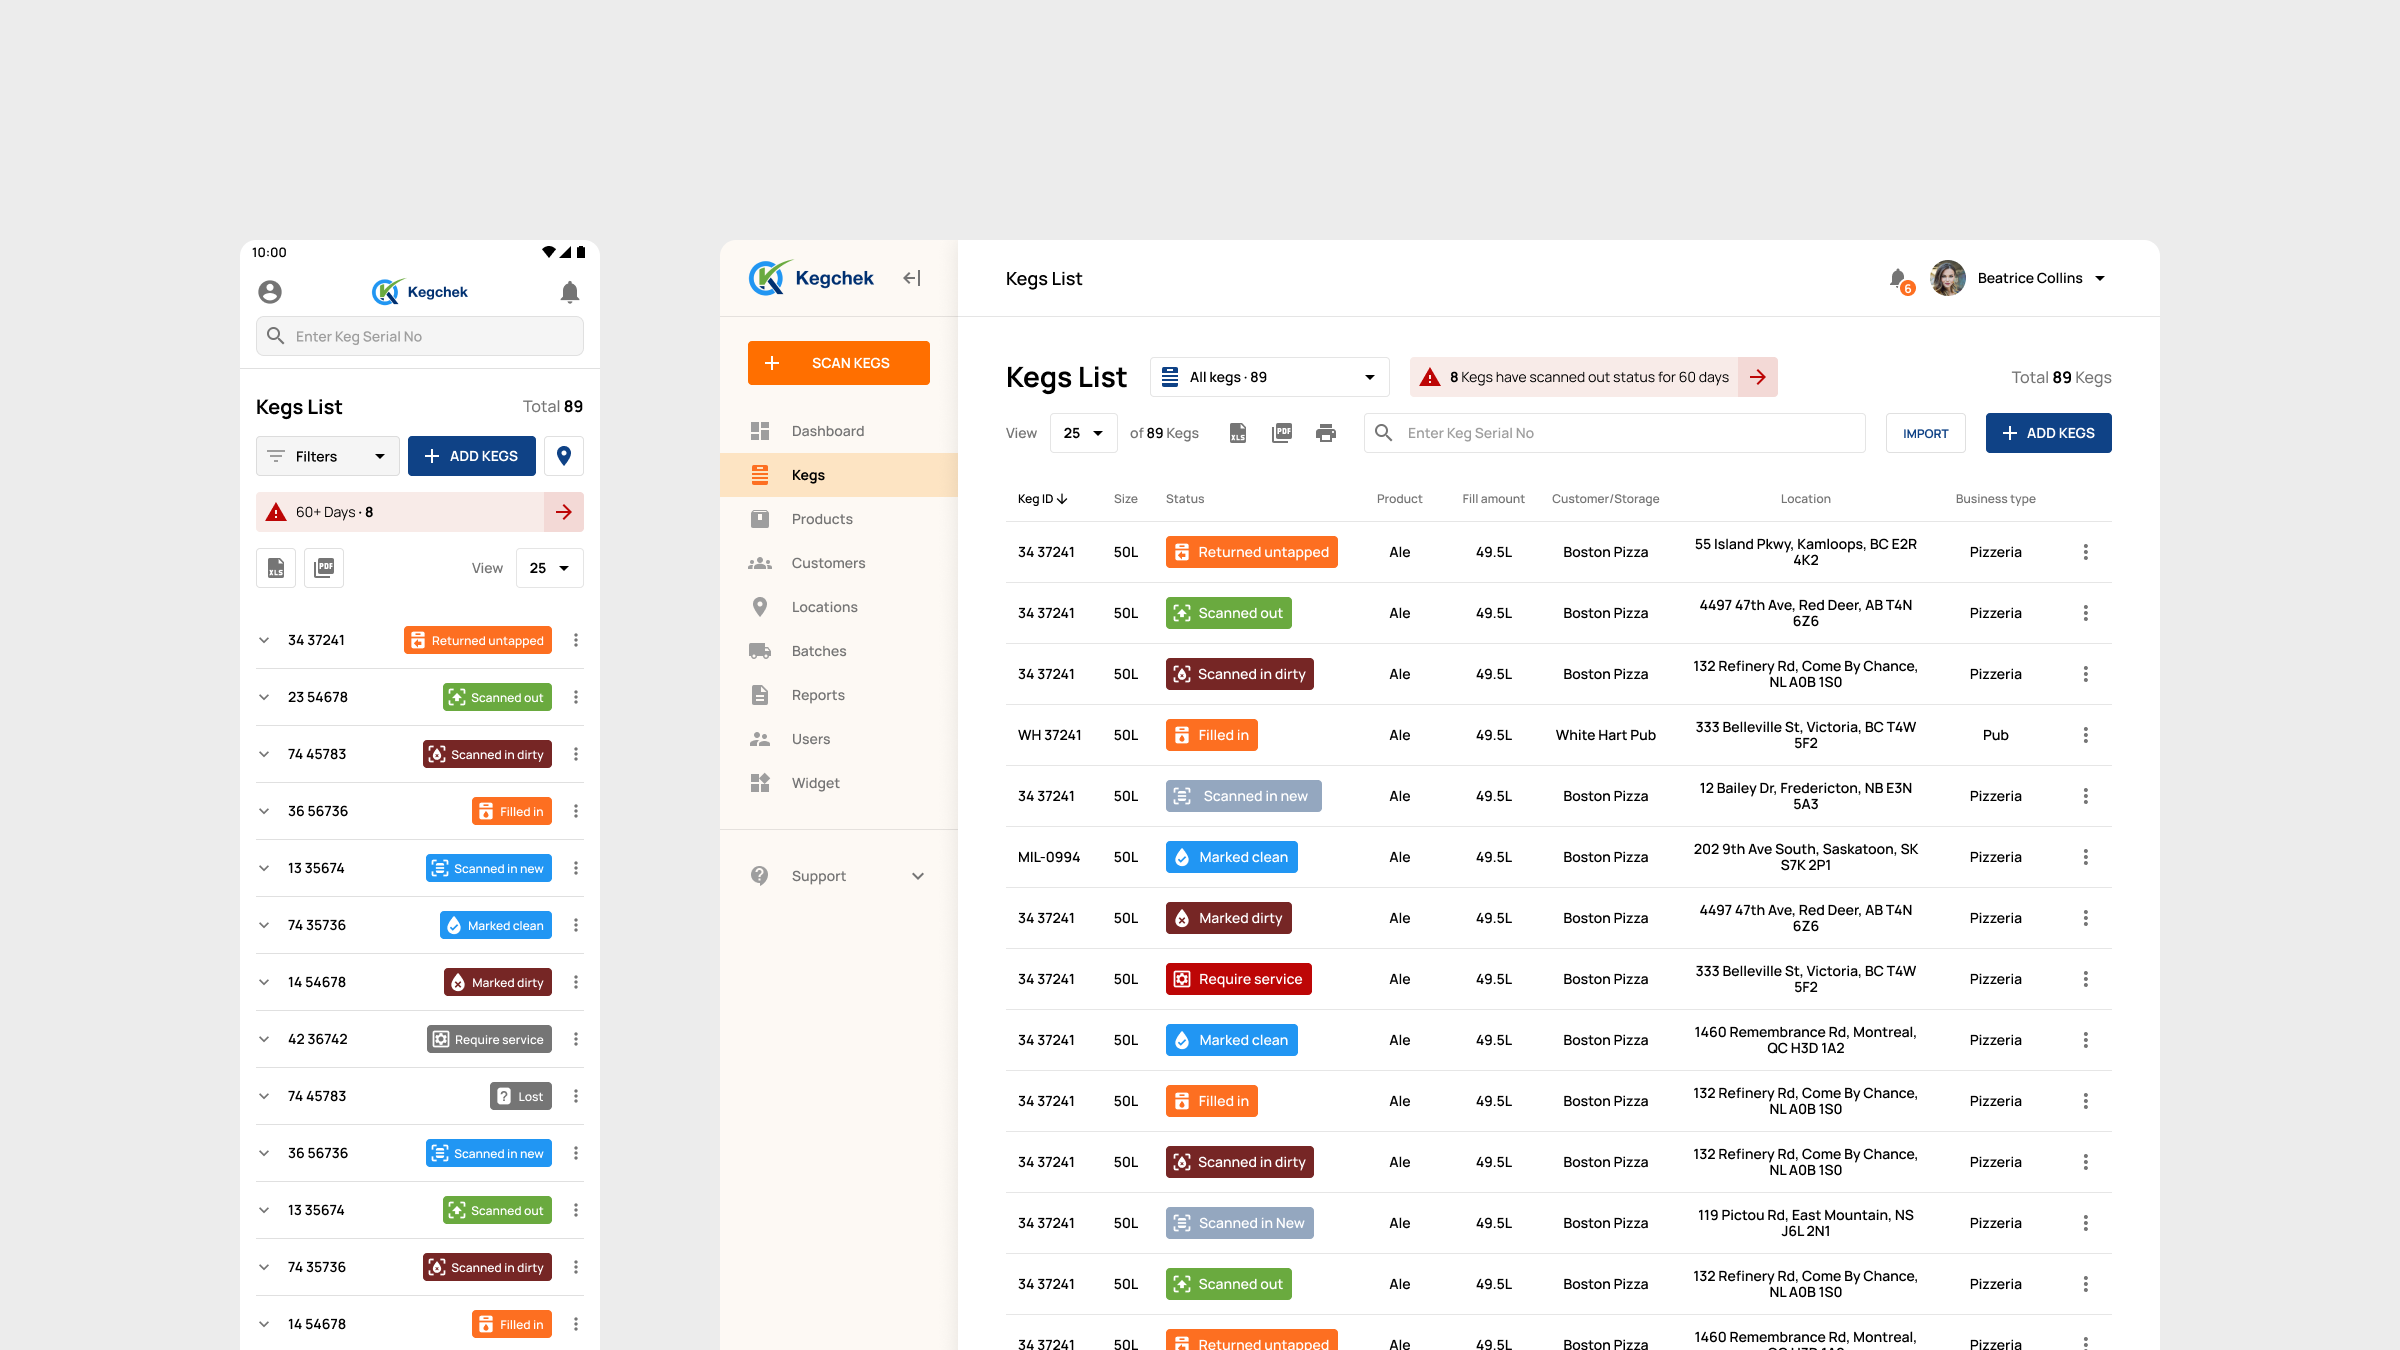This screenshot has height=1350, width=2400.
Task: Open row menu for WH 37241 keg
Action: [x=2086, y=735]
